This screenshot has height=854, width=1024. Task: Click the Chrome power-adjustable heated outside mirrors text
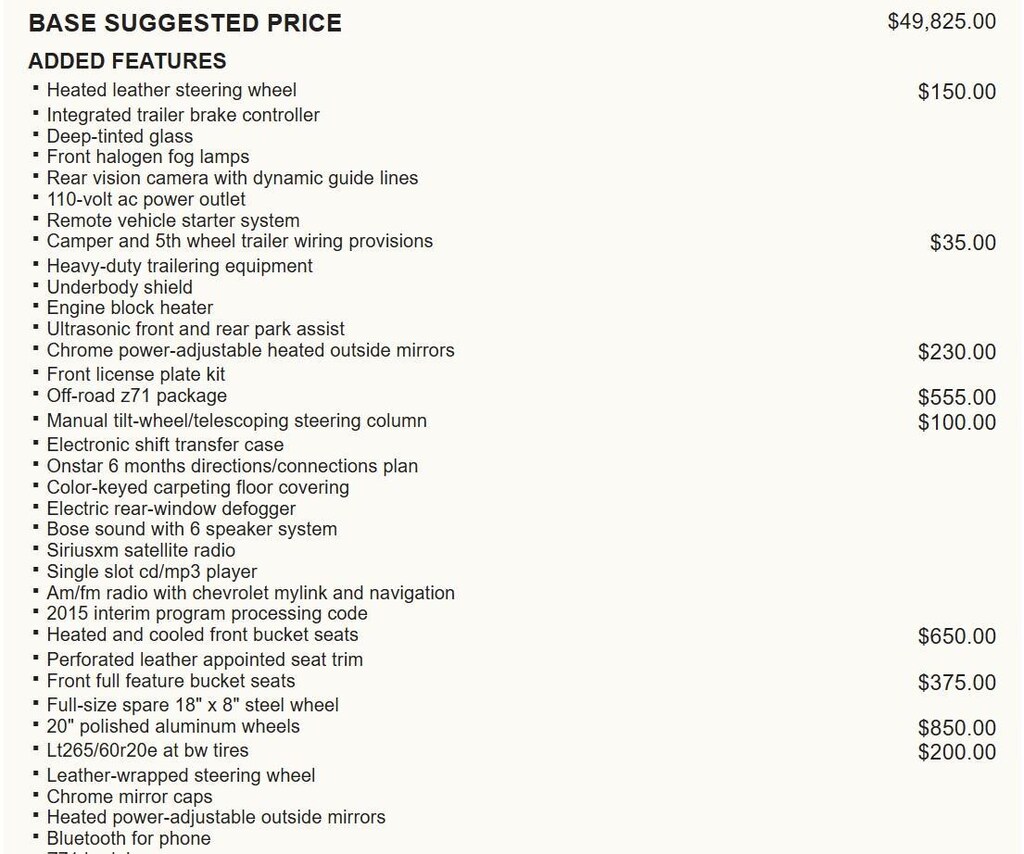pos(250,350)
